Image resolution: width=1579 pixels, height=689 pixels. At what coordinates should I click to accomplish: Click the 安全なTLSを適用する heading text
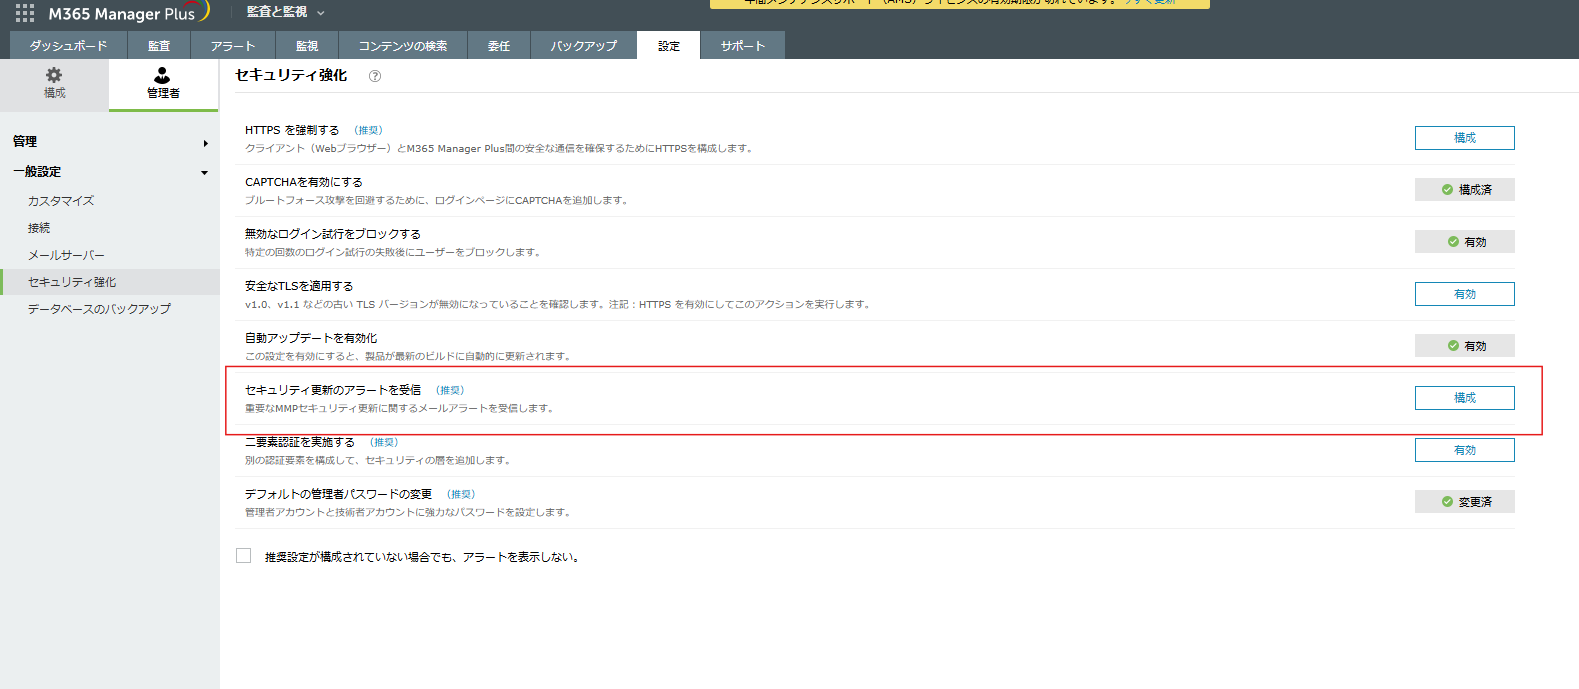299,286
